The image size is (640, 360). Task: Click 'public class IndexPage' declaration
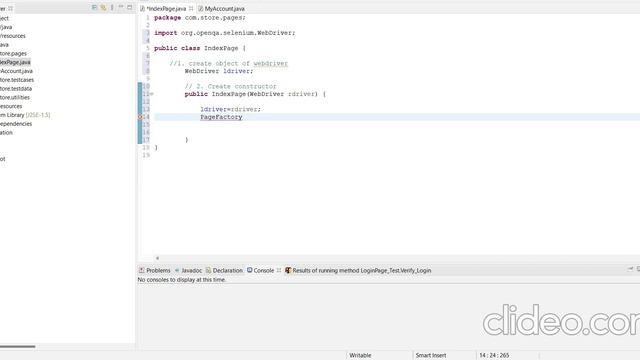(x=196, y=48)
